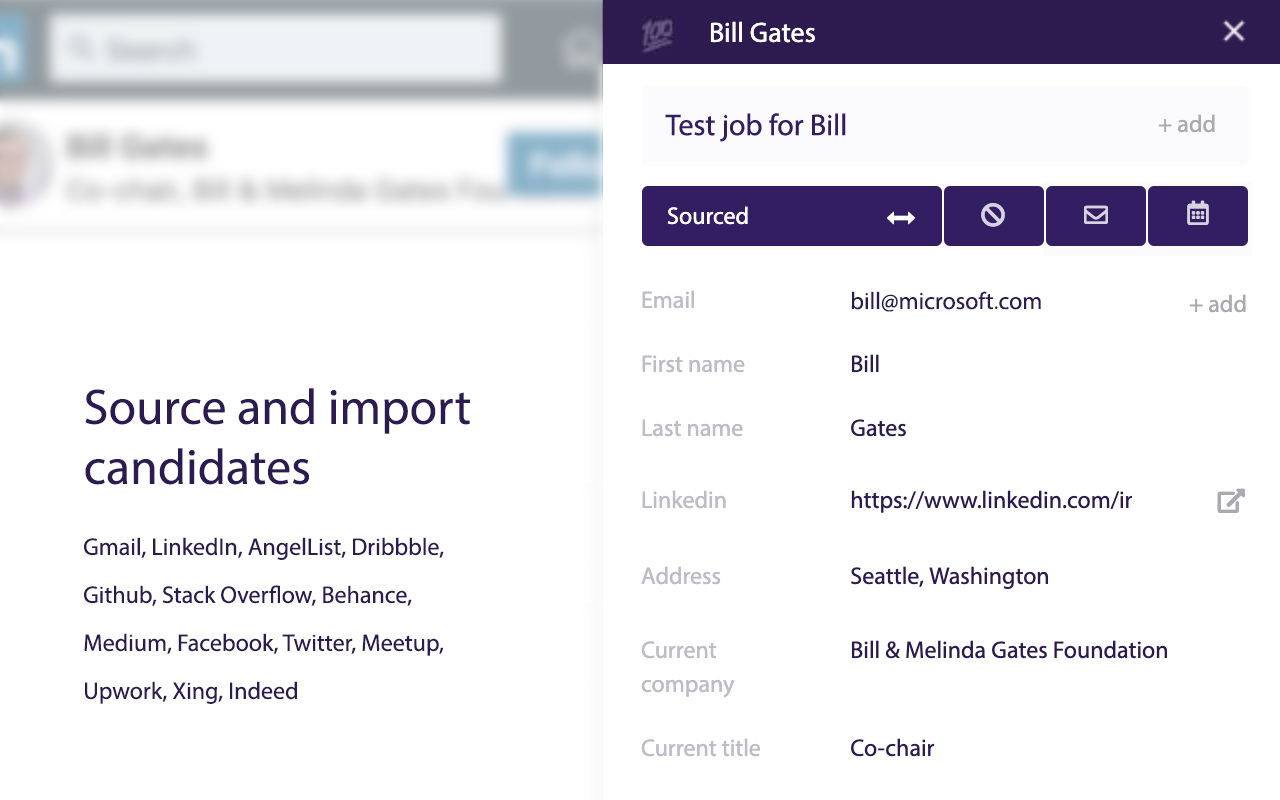Click the blurred Search box in background page

pyautogui.click(x=275, y=48)
